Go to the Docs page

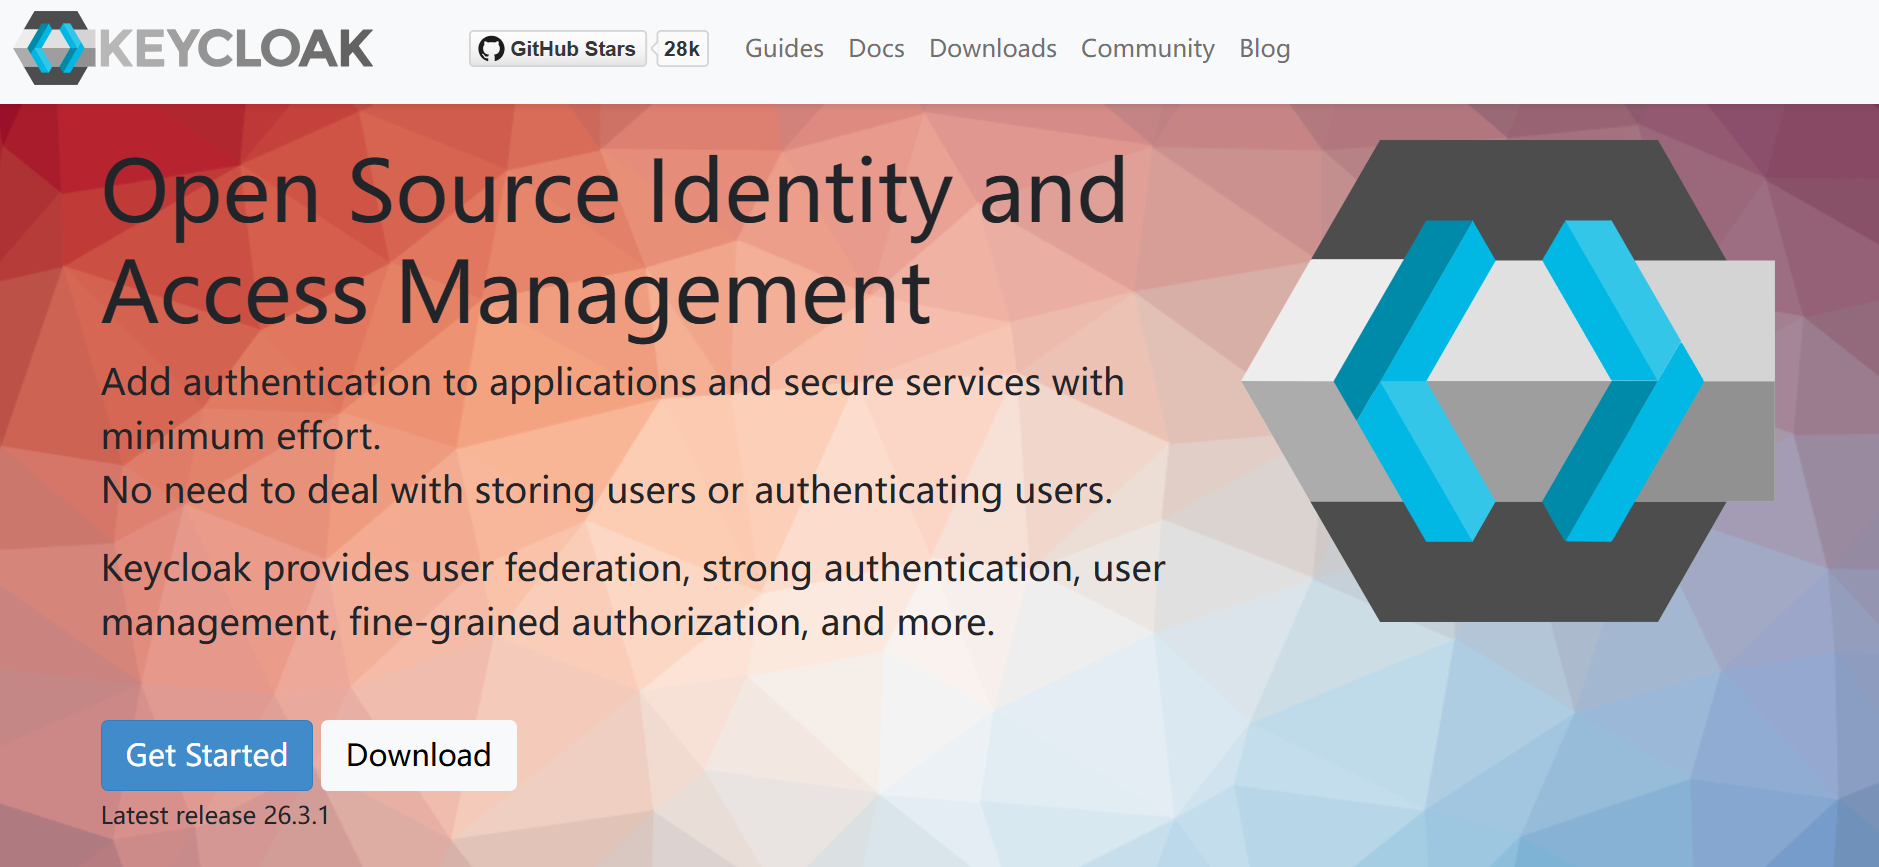(x=876, y=49)
